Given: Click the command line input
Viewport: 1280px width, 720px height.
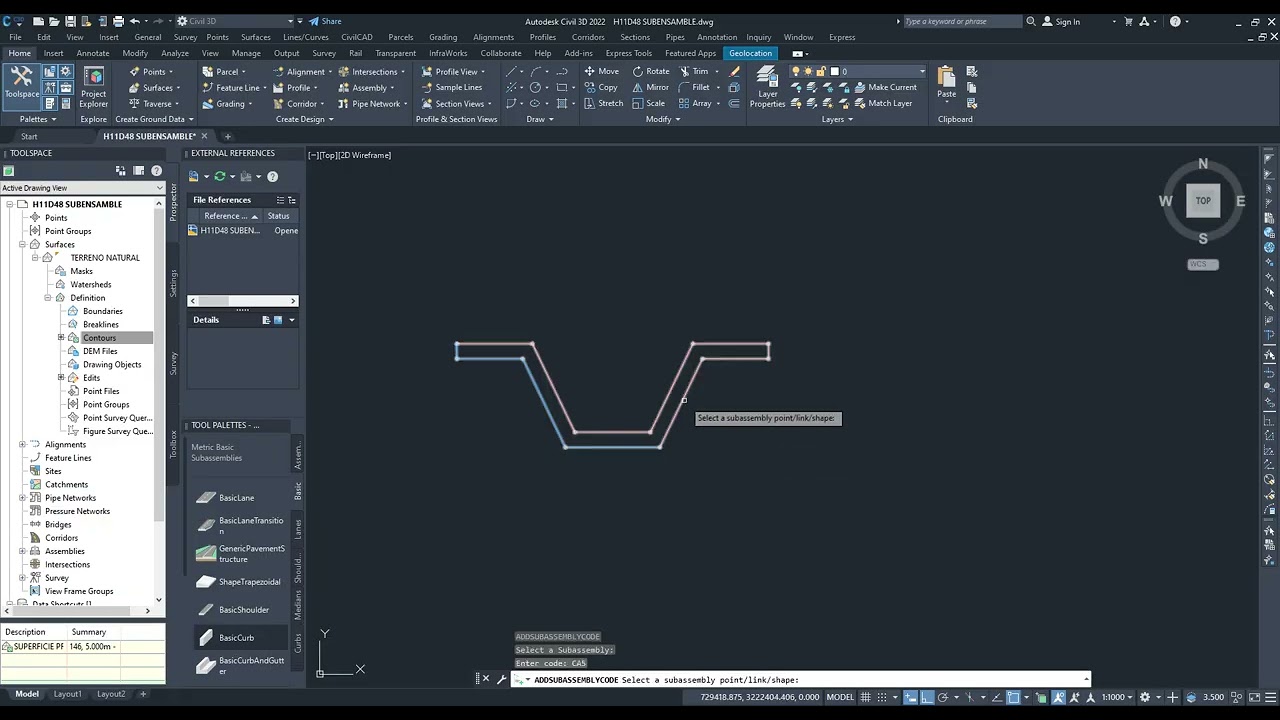Looking at the screenshot, I should click(800, 680).
